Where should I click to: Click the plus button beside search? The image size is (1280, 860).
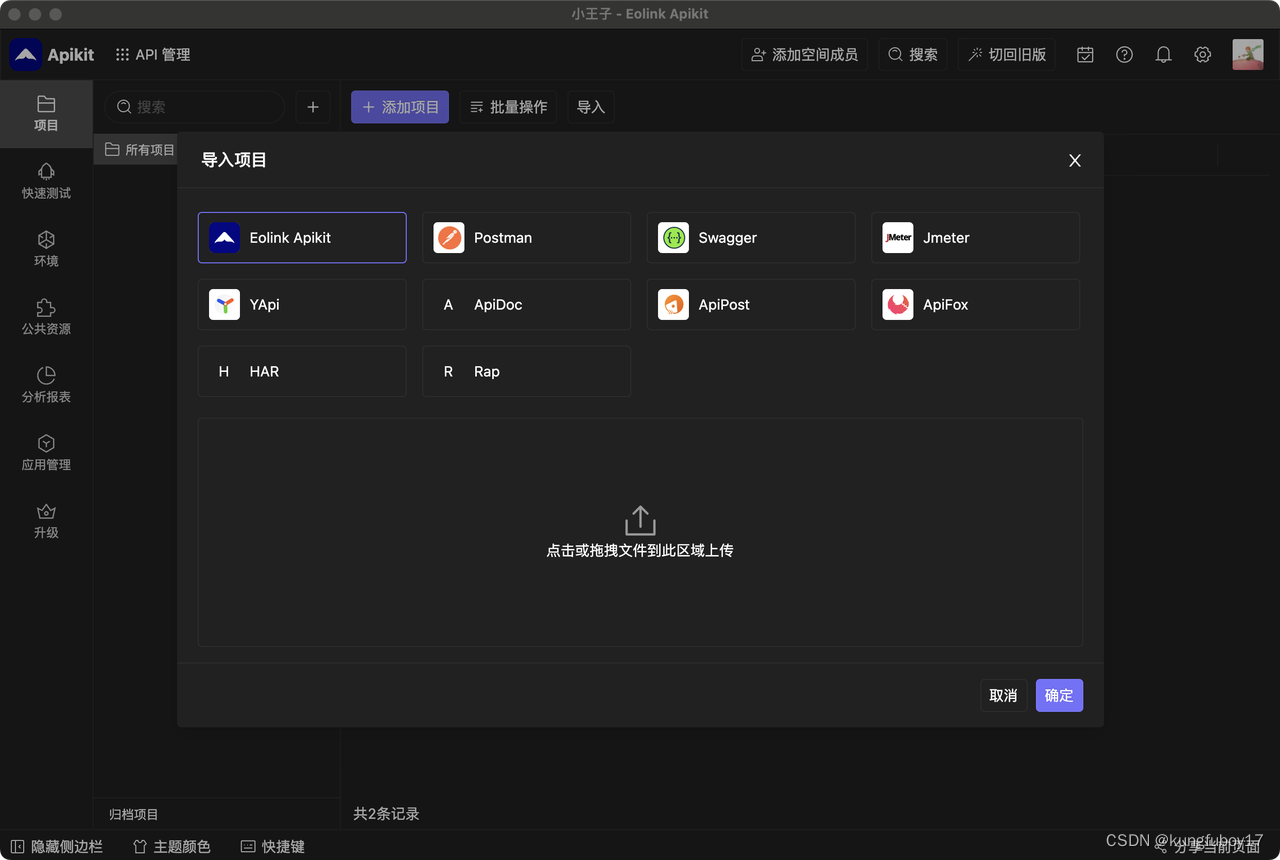(x=313, y=107)
